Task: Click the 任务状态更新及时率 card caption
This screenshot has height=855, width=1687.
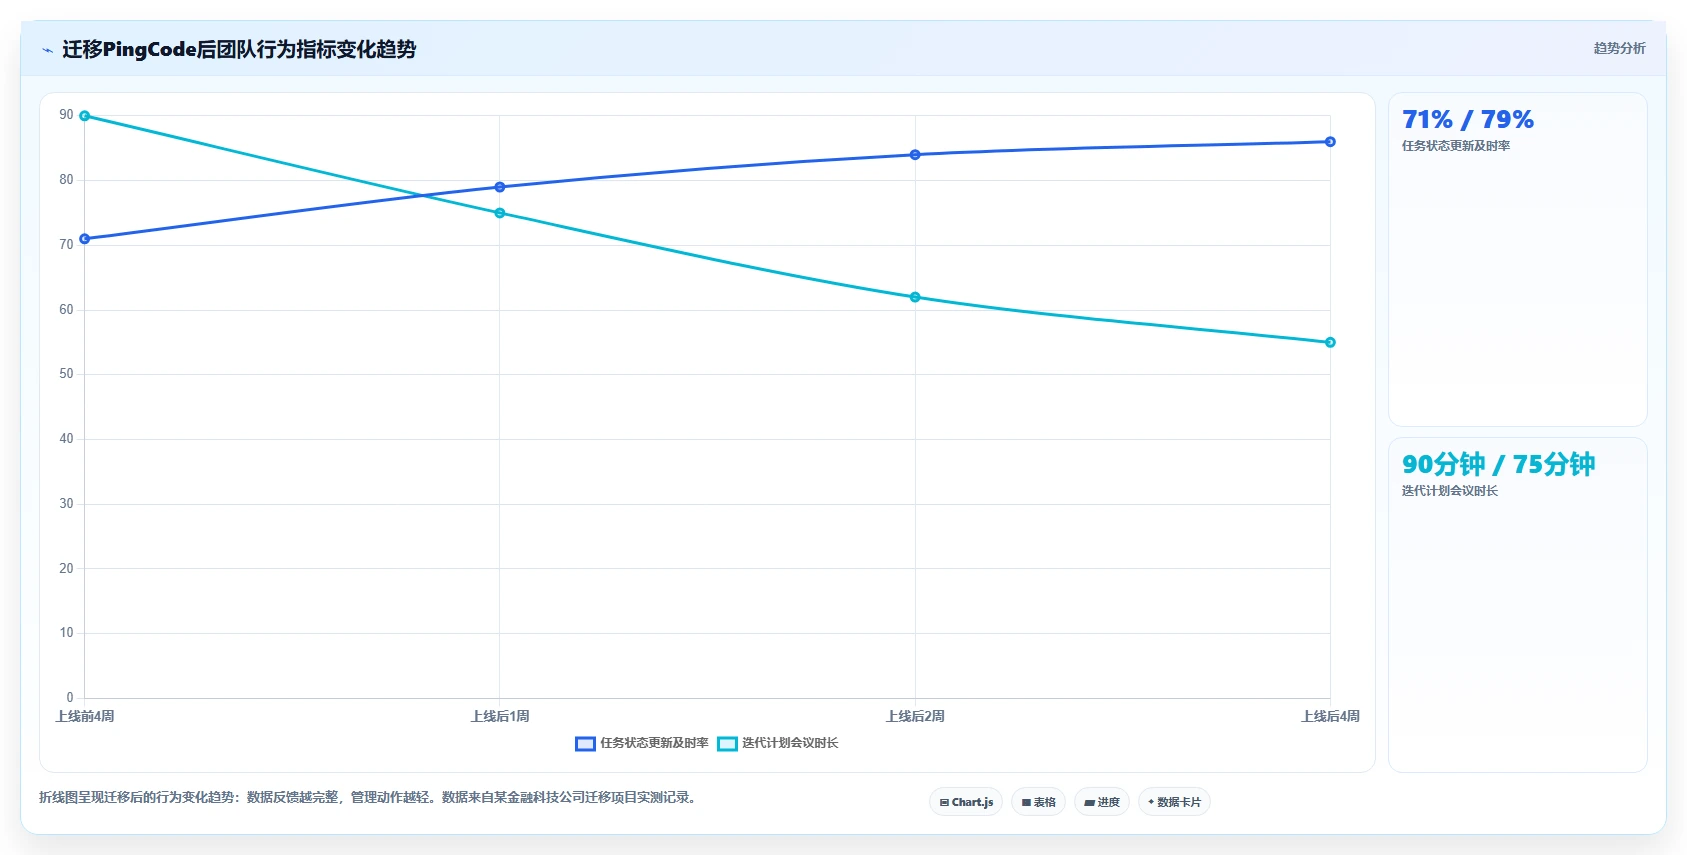Action: (x=1456, y=146)
